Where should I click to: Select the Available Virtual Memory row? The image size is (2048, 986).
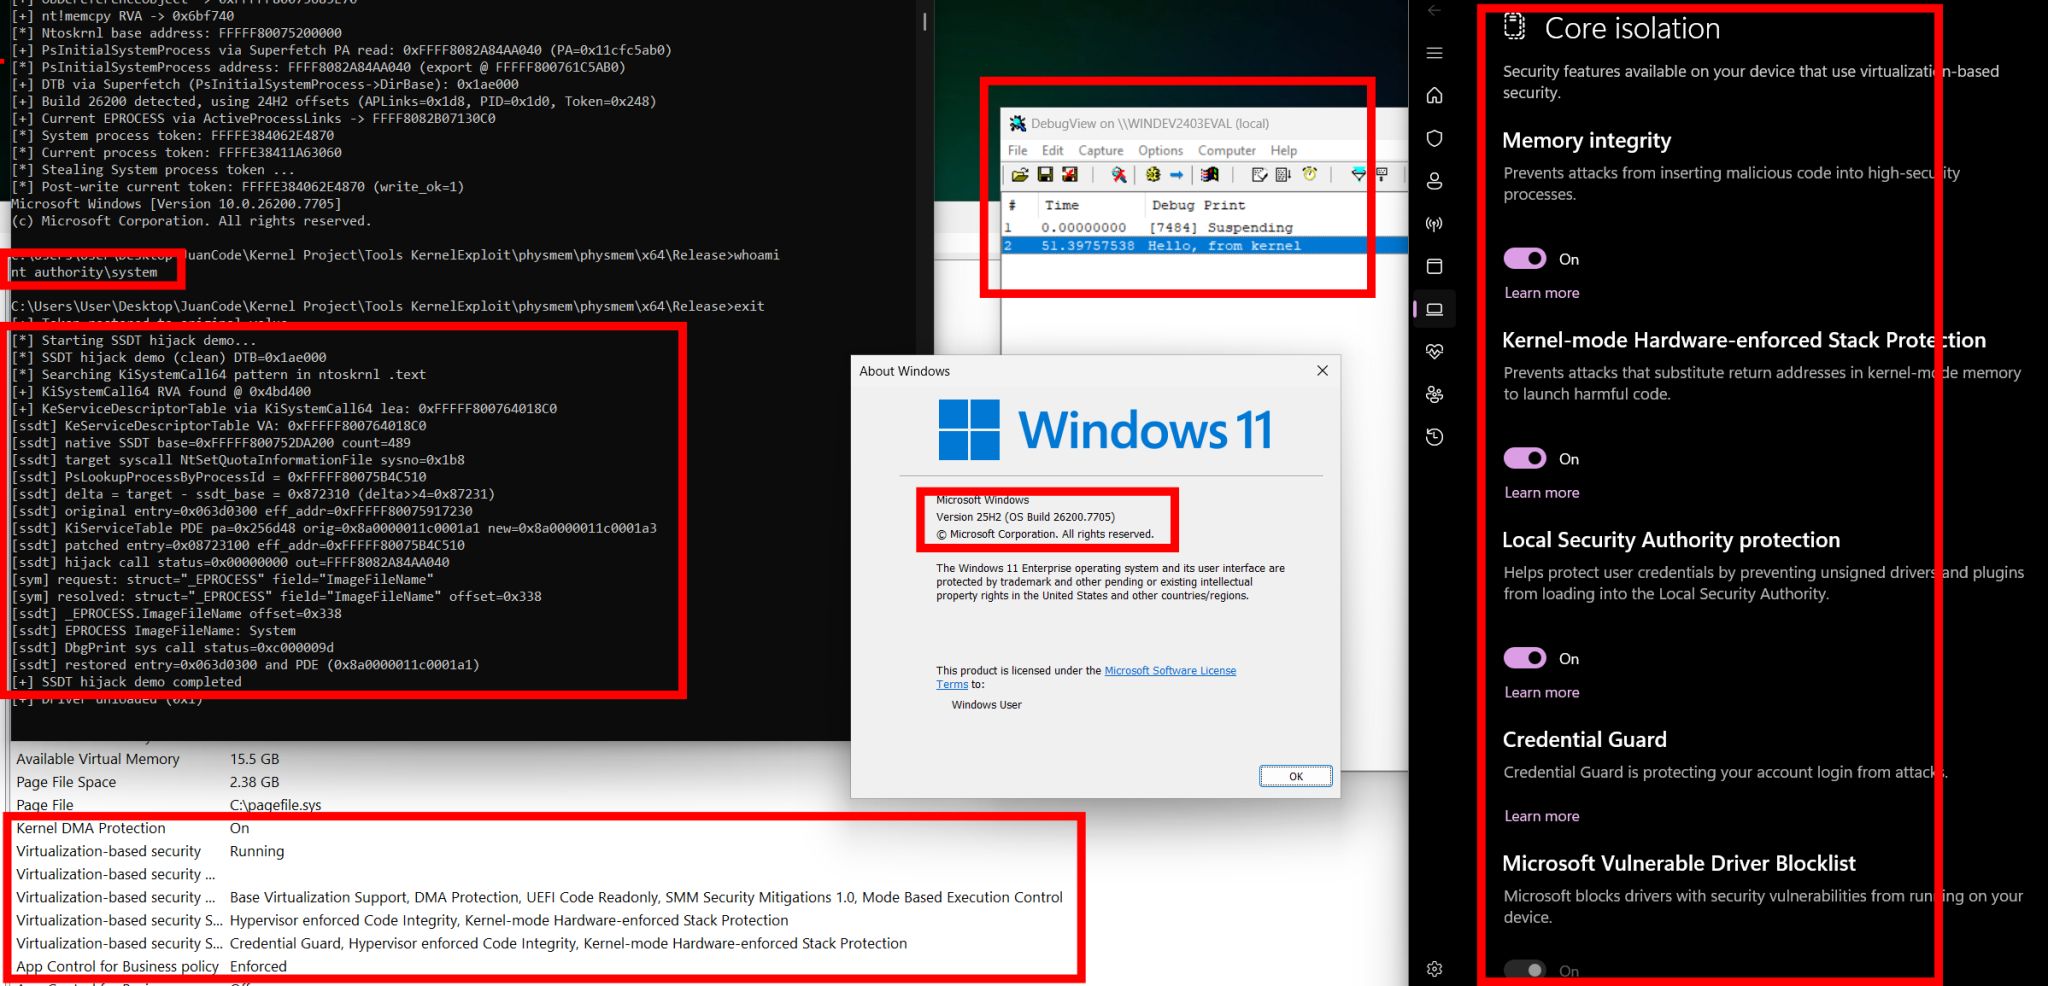pyautogui.click(x=430, y=759)
